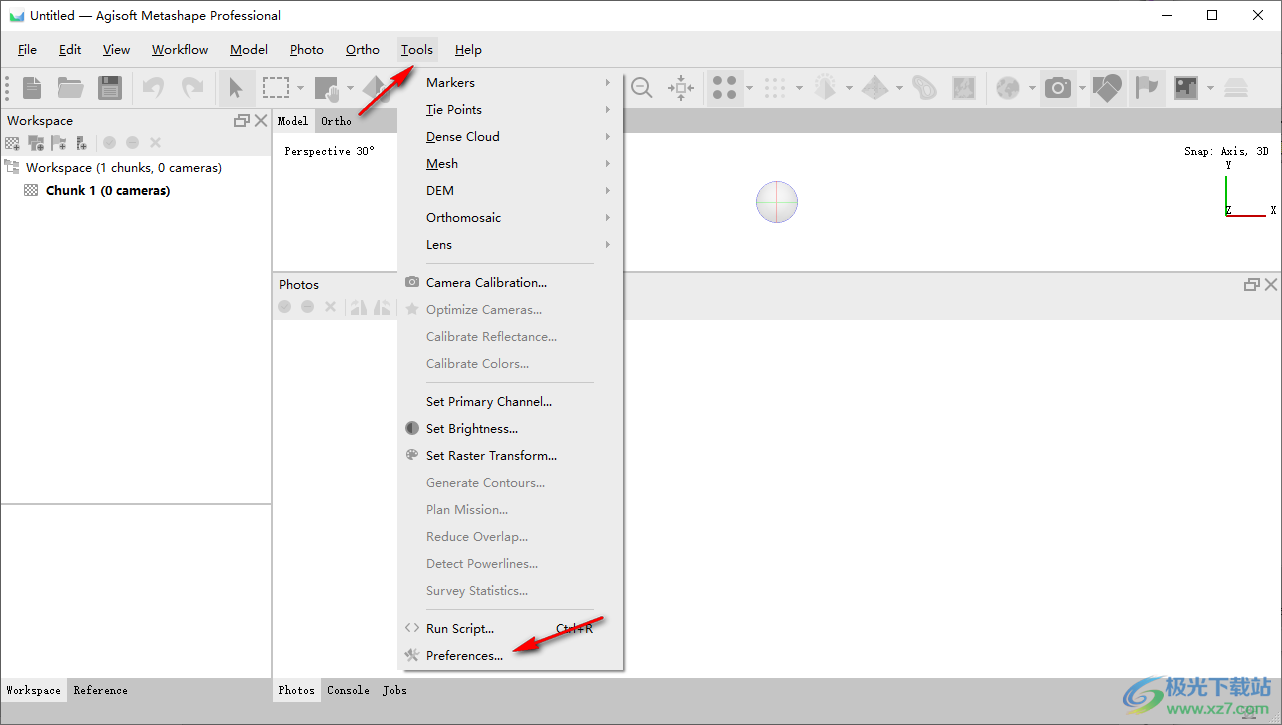Click Remove X icon in Workspace toolbar
This screenshot has height=725, width=1282.
coord(155,143)
